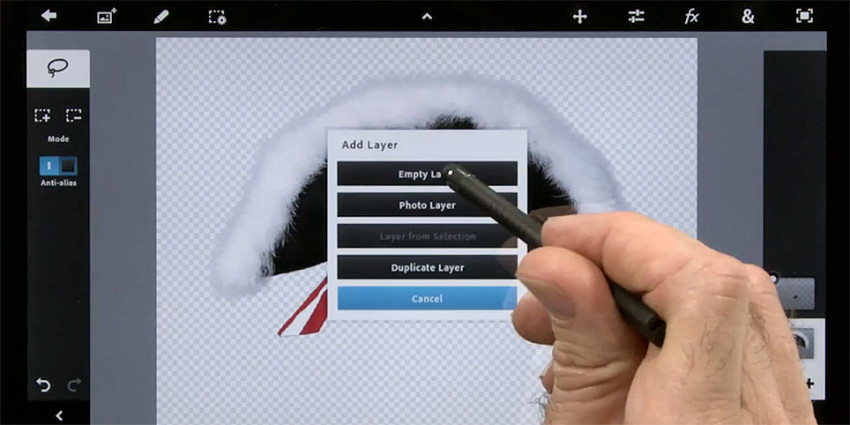Choose Duplicate Layer option
This screenshot has width=850, height=425.
tap(427, 268)
